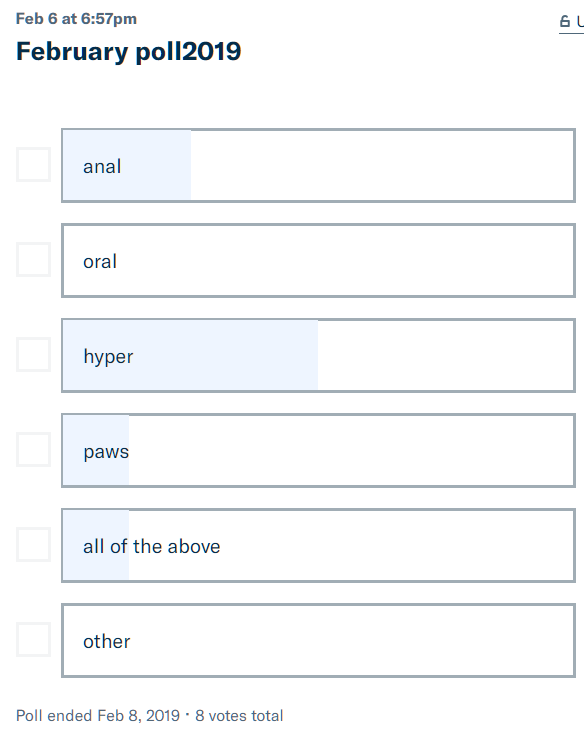Viewport: 584px width, 729px height.
Task: Click the shaded vote bar end in hyper
Action: pyautogui.click(x=314, y=355)
